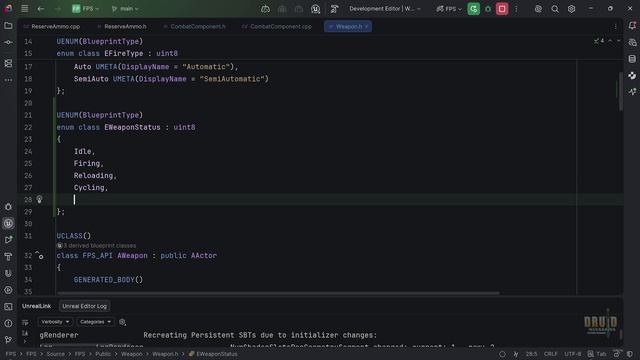Click the Weapon.h breadcrumb
Image resolution: width=640 pixels, height=360 pixels.
(165, 354)
